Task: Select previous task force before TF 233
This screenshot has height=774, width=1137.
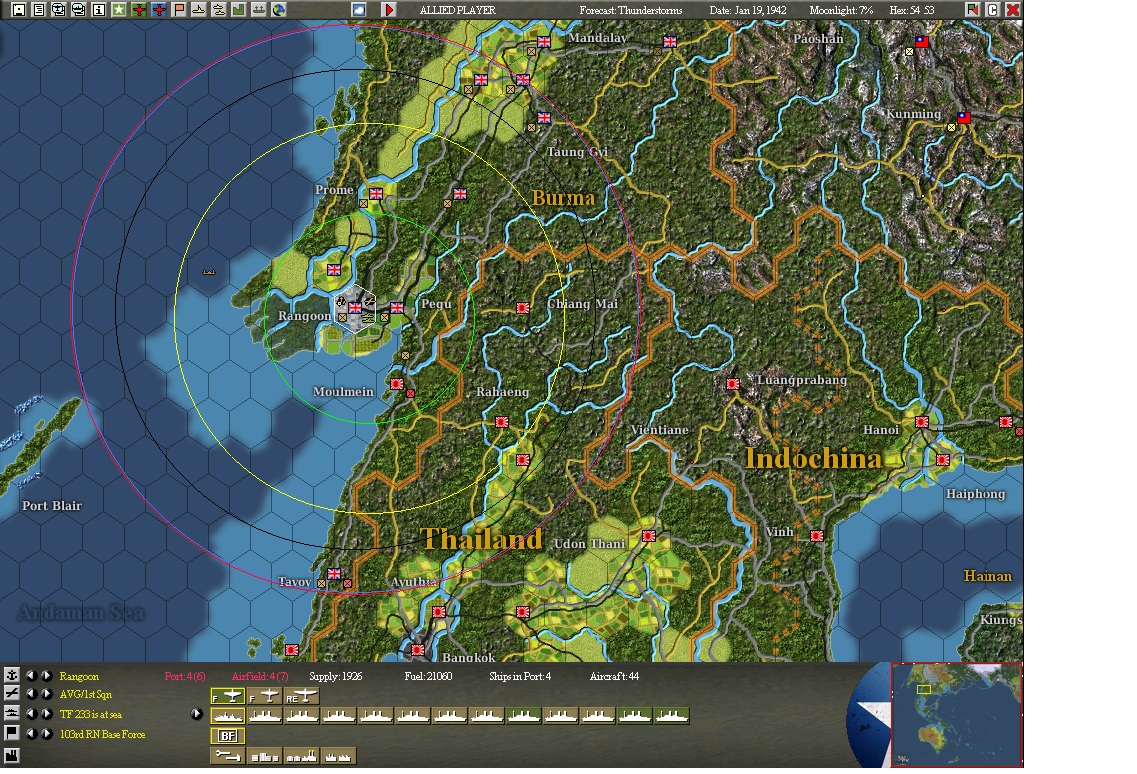Action: coord(30,714)
